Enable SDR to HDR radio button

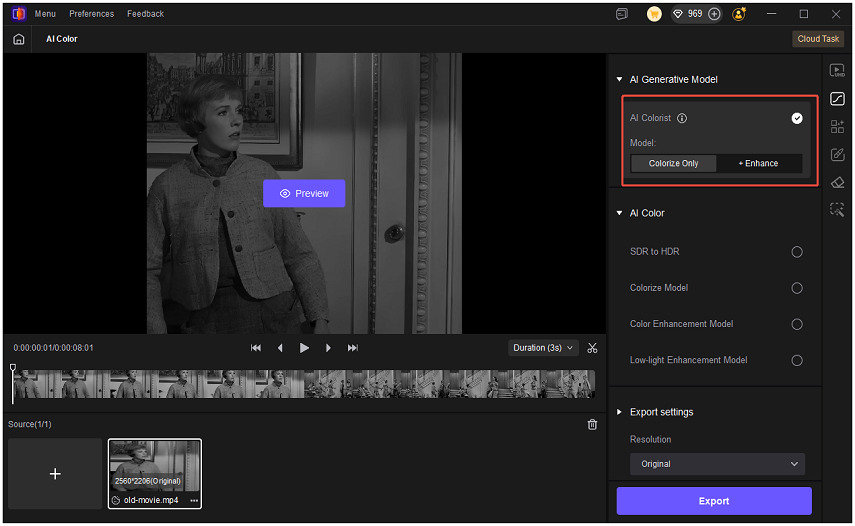[x=797, y=252]
